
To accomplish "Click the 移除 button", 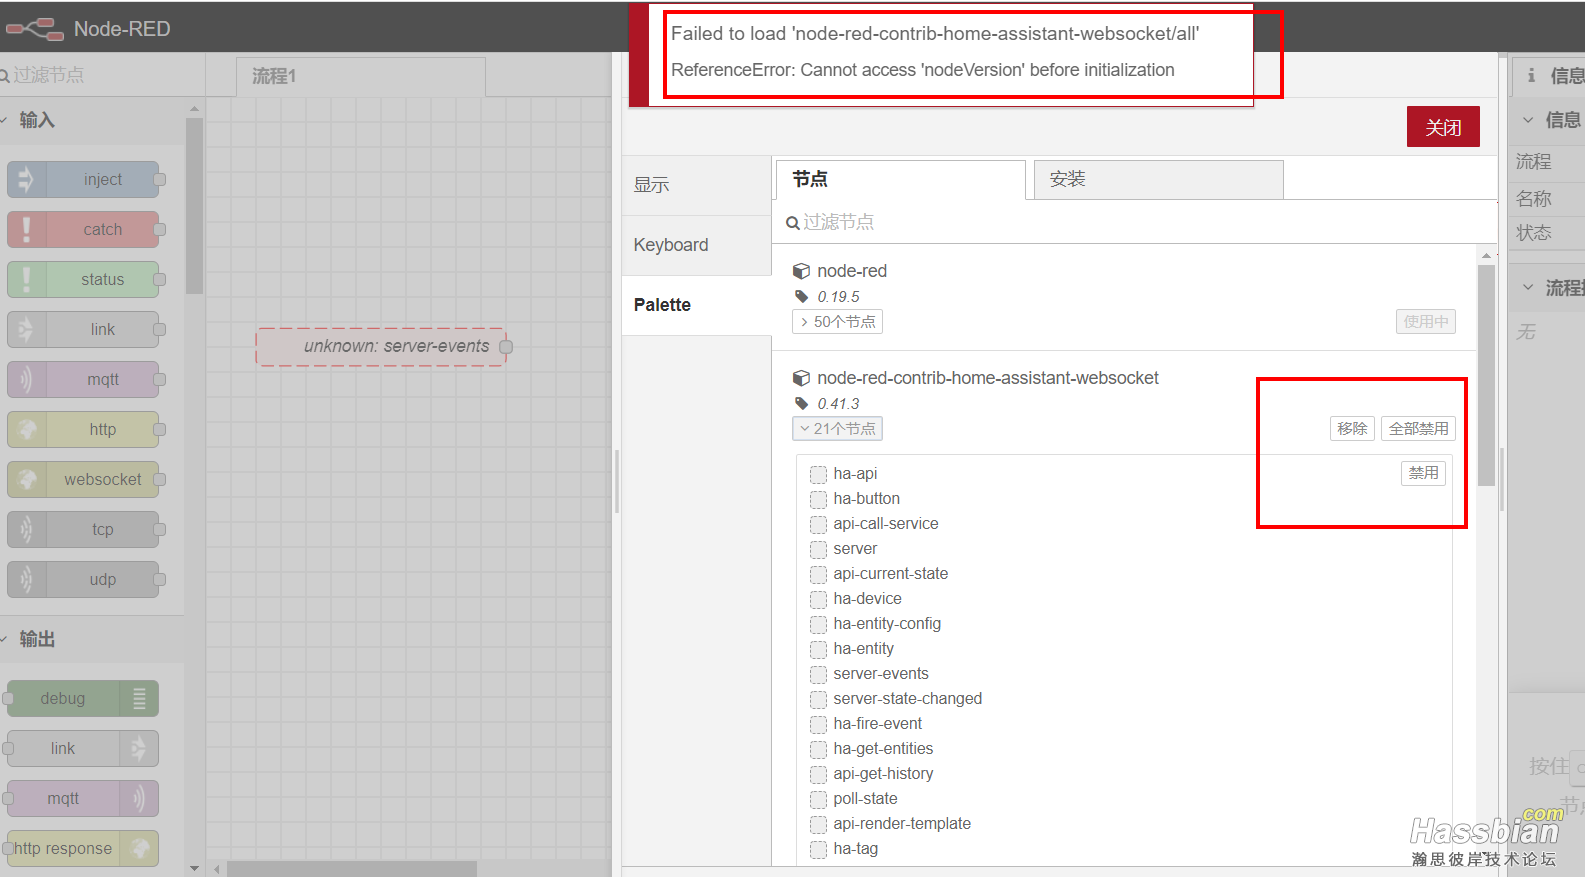I will tap(1352, 429).
